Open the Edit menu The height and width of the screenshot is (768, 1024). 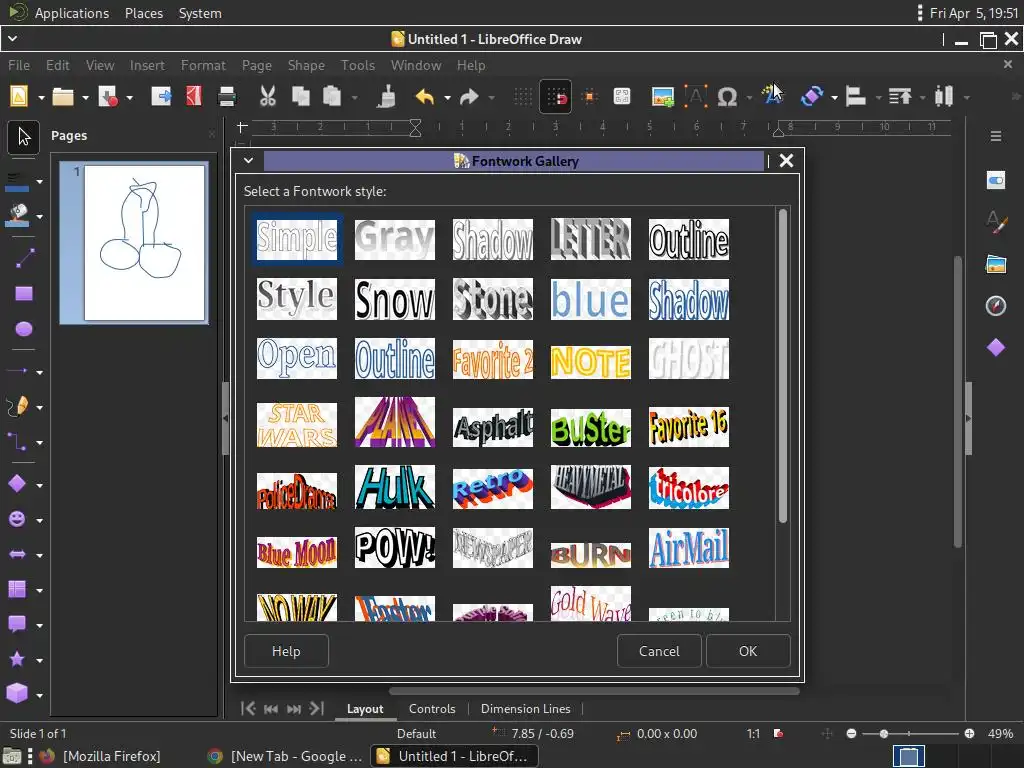(57, 65)
